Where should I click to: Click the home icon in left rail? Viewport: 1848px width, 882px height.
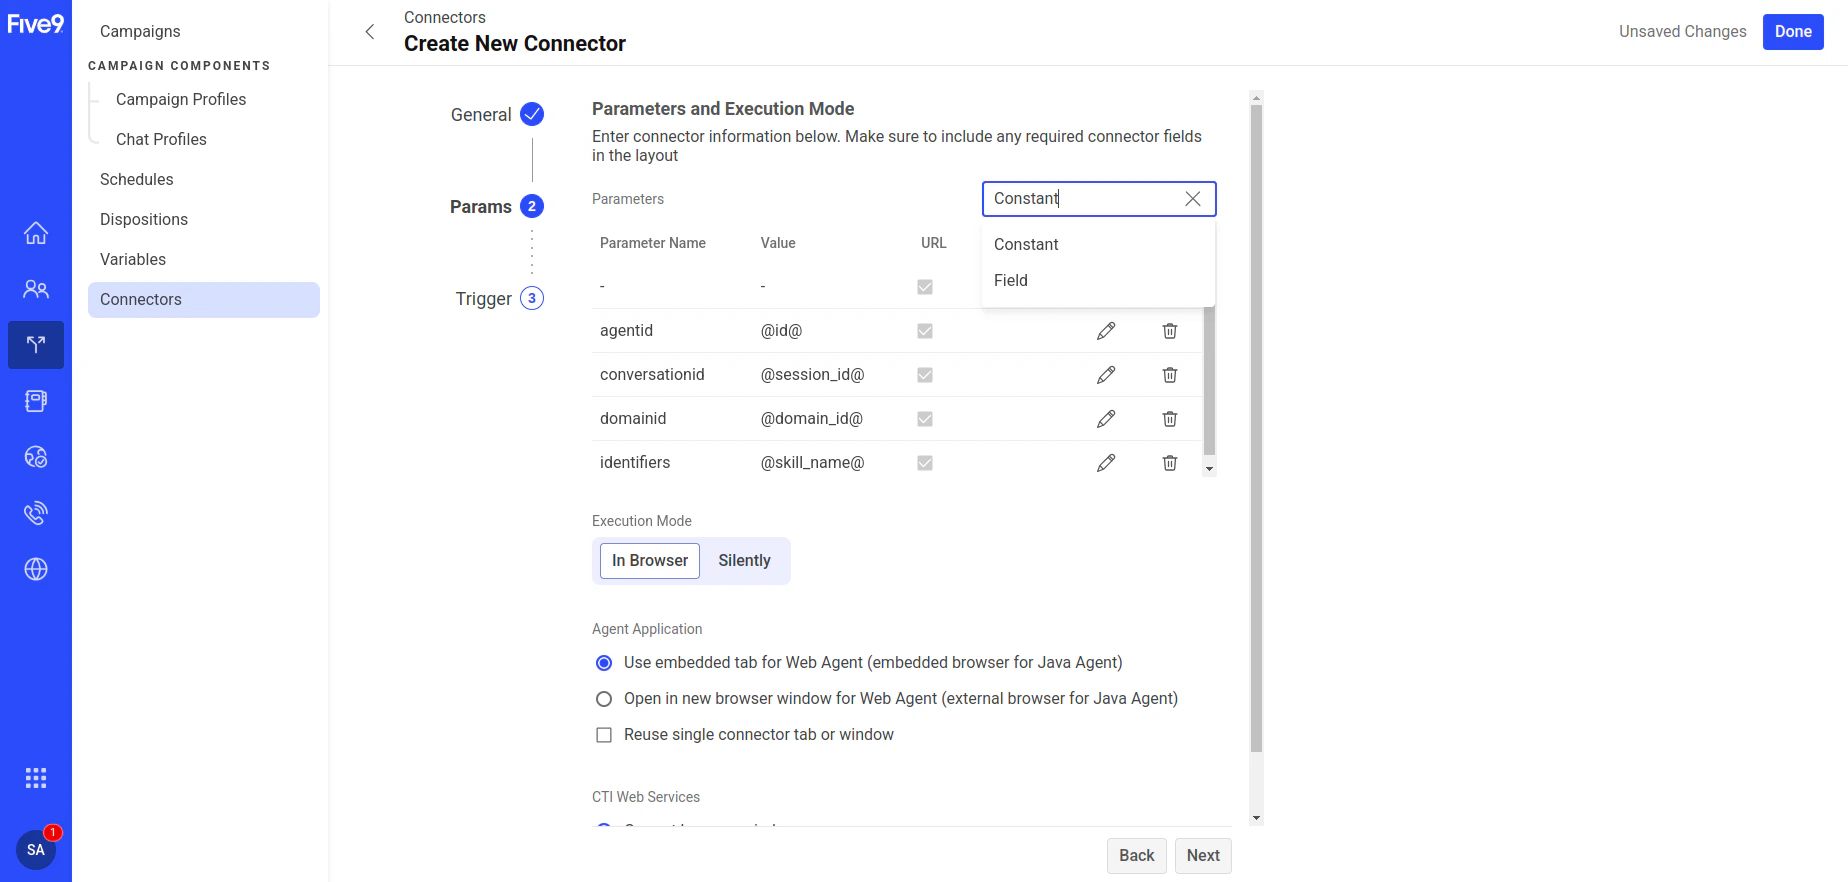(x=36, y=233)
